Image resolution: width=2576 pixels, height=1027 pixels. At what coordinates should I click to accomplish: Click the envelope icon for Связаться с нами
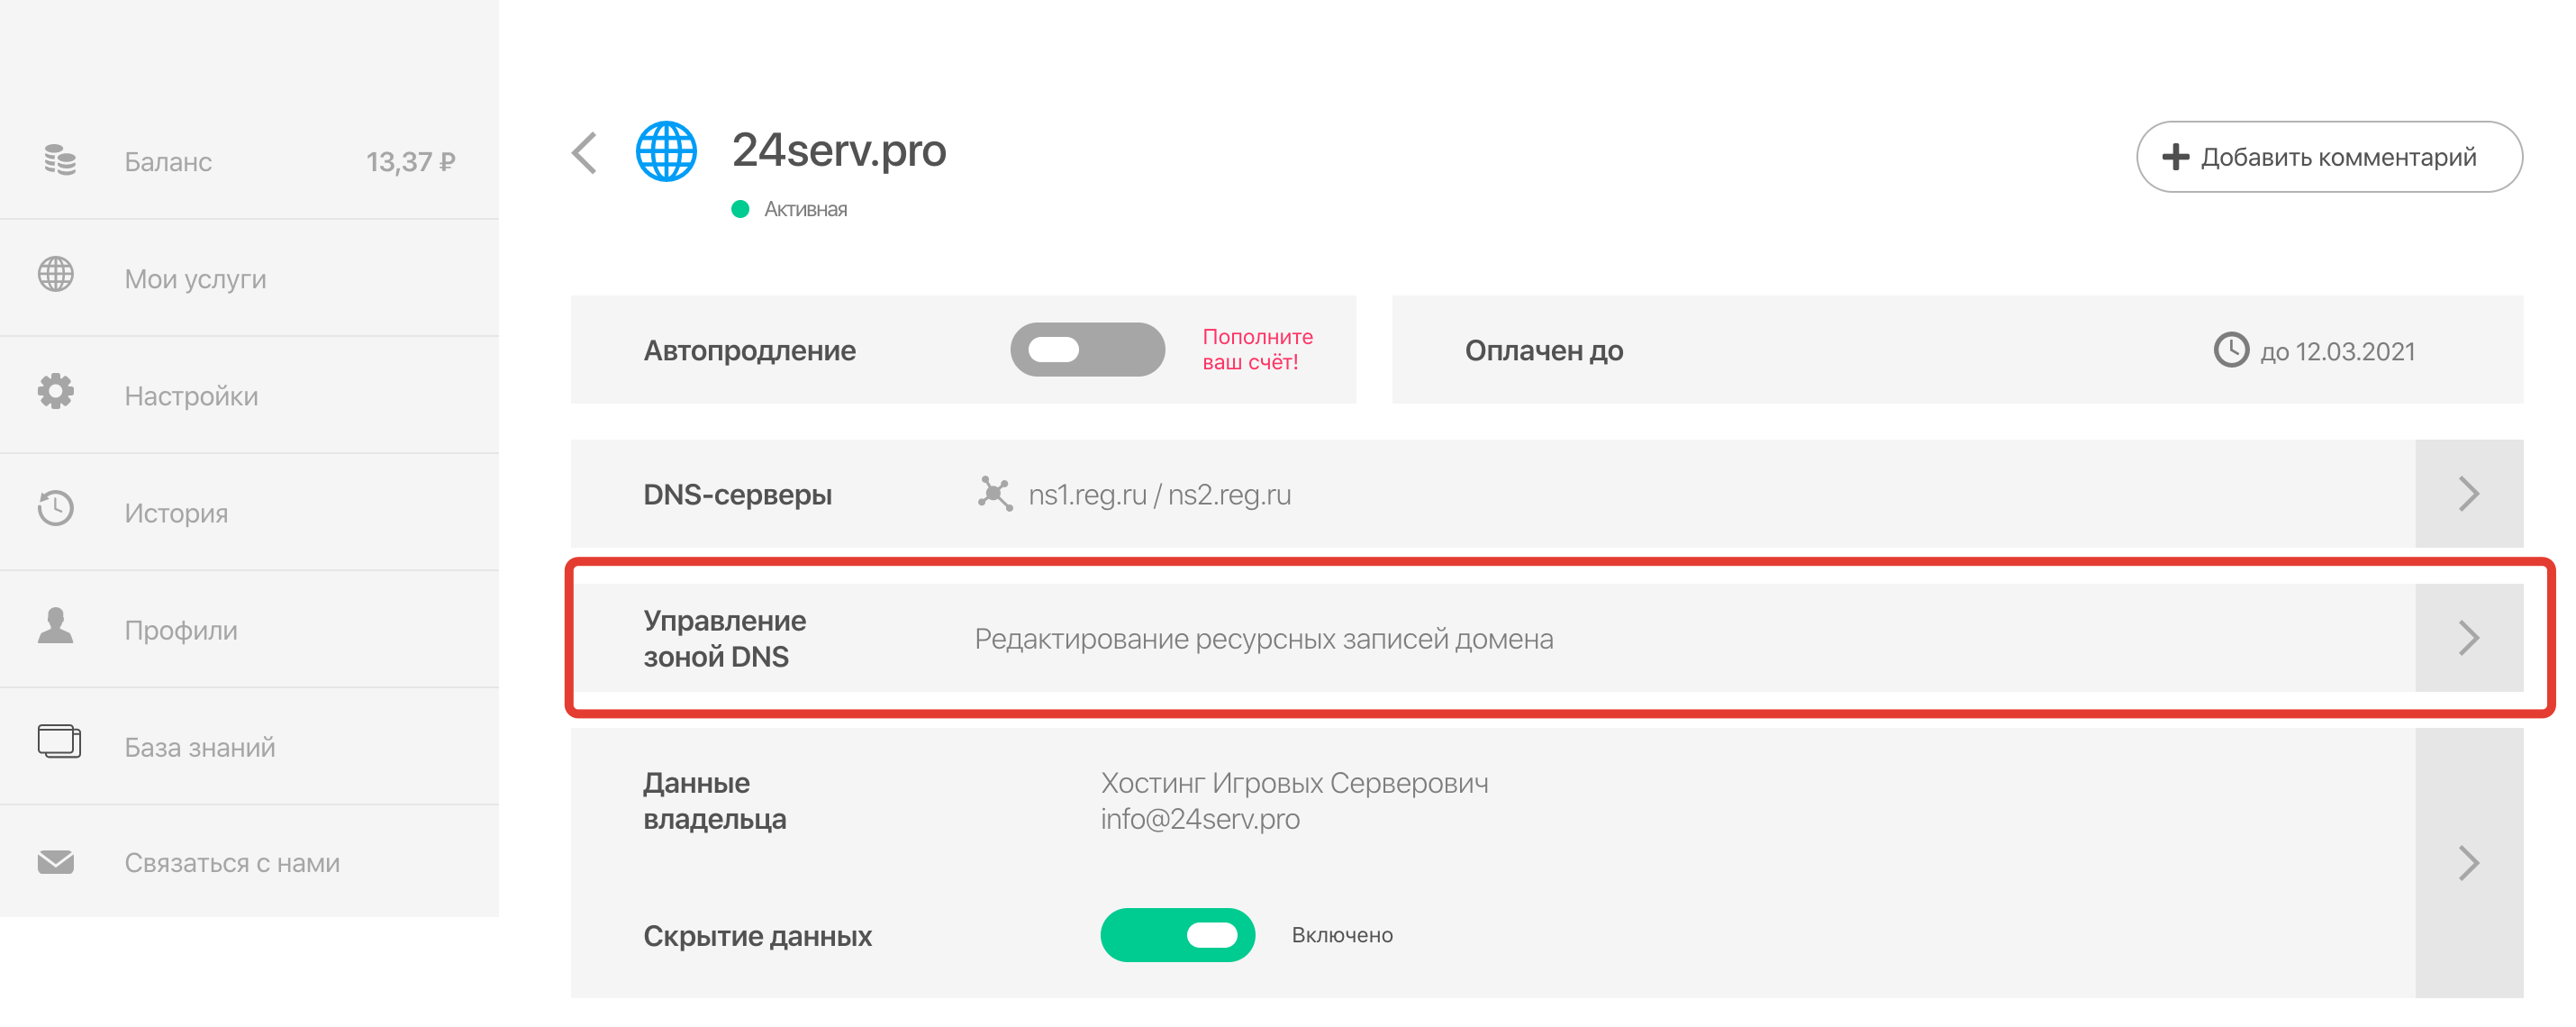pyautogui.click(x=56, y=862)
